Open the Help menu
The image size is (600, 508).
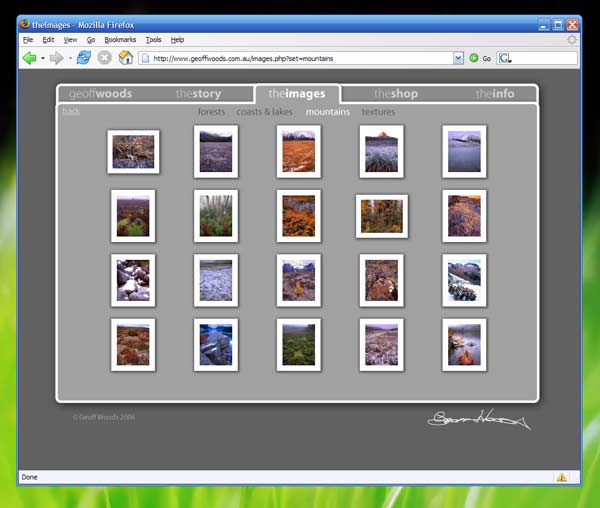pyautogui.click(x=177, y=40)
